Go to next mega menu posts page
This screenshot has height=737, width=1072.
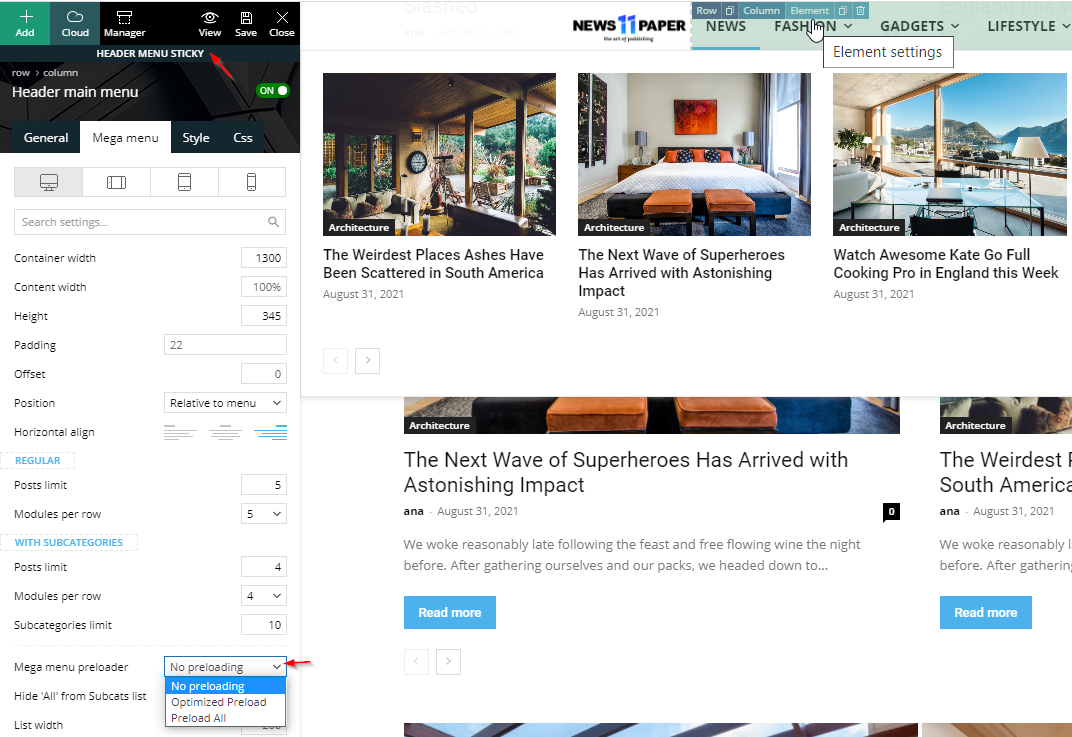(367, 360)
